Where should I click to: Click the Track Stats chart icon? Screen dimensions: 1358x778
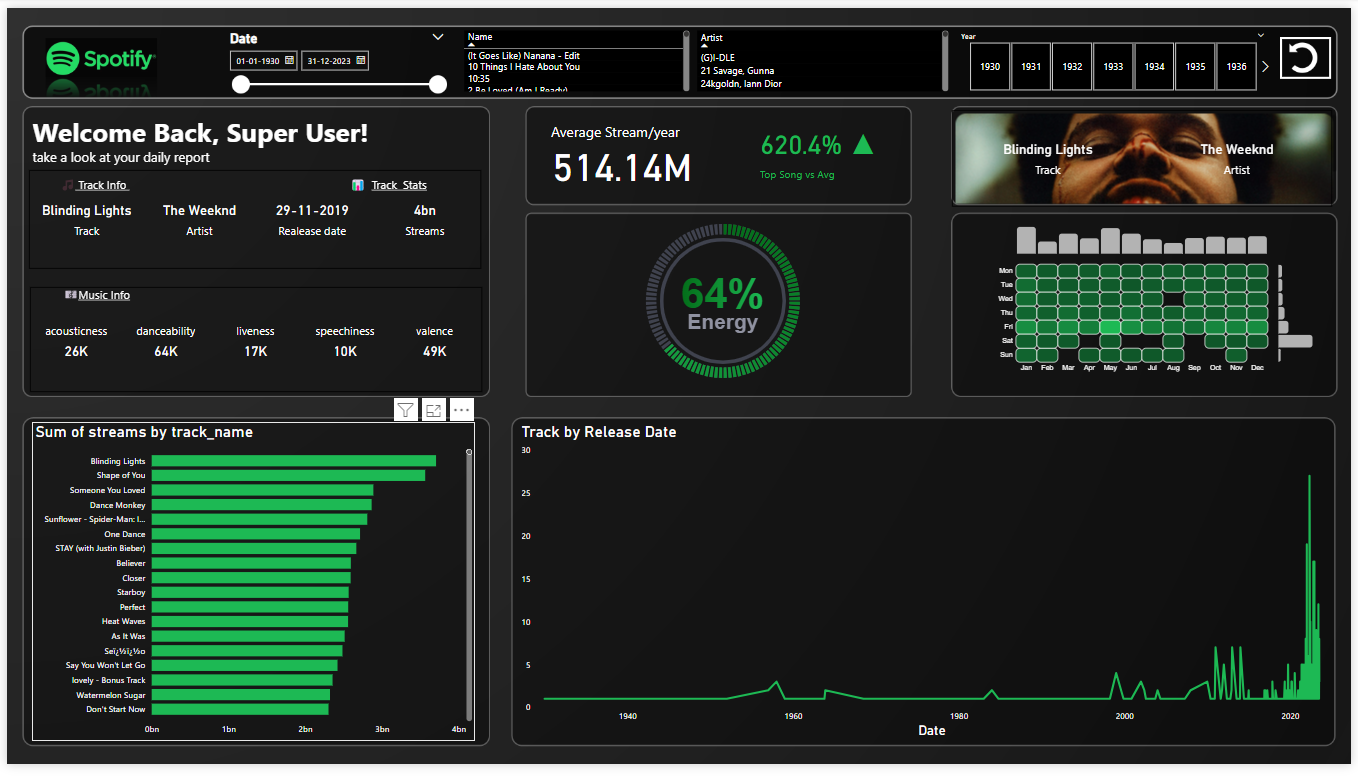pos(358,185)
